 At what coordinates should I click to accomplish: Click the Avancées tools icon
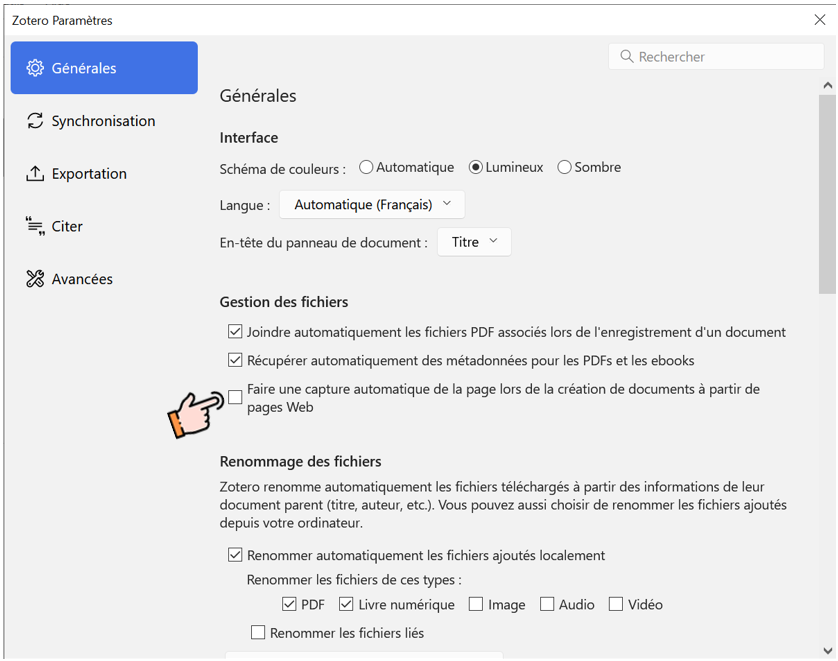[35, 279]
